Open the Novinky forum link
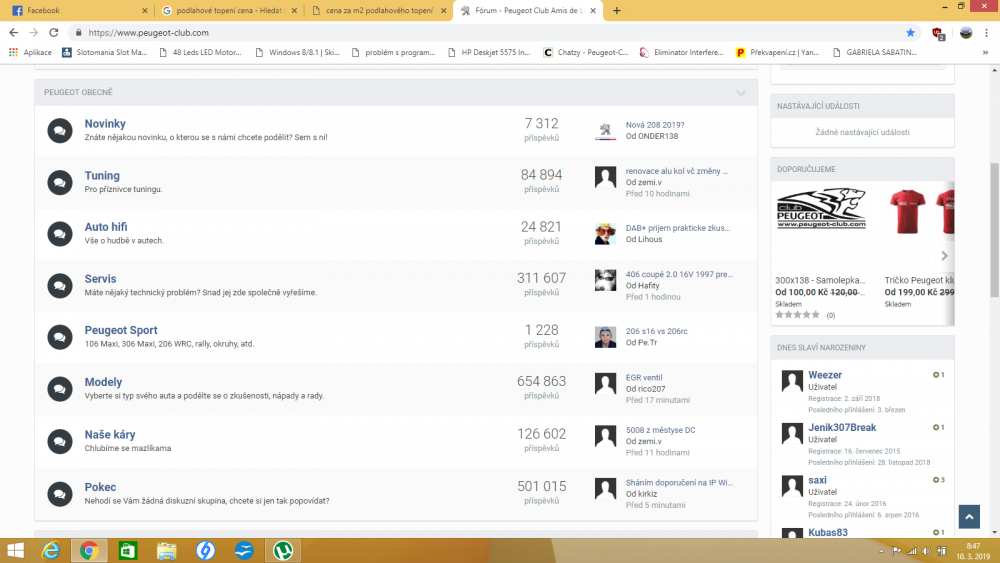 tap(105, 124)
